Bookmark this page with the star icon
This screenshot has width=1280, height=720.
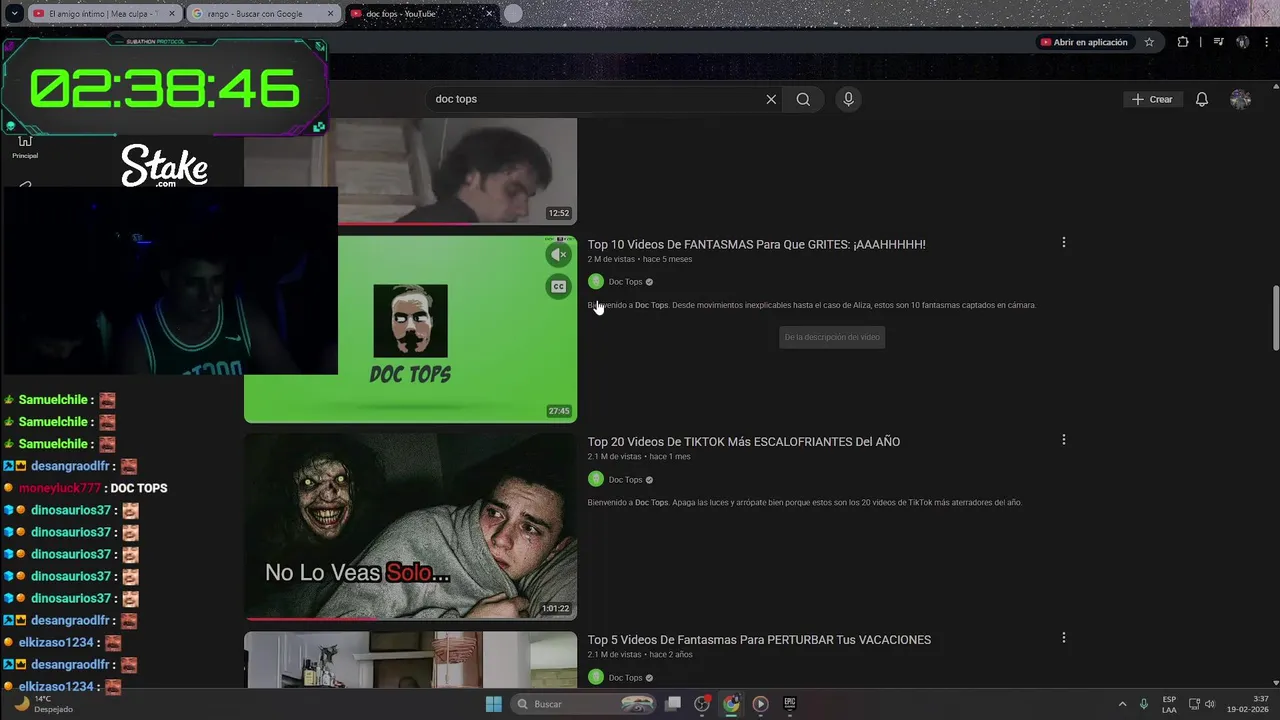(x=1149, y=42)
